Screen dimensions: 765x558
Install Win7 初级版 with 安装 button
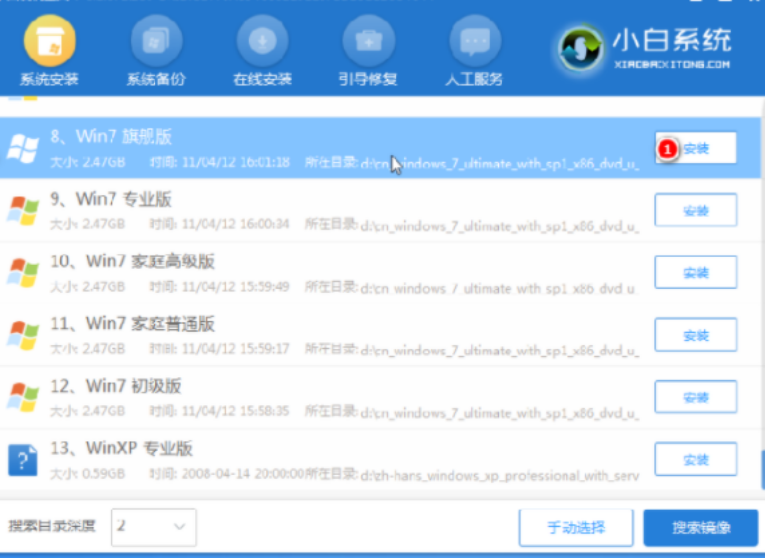click(696, 397)
